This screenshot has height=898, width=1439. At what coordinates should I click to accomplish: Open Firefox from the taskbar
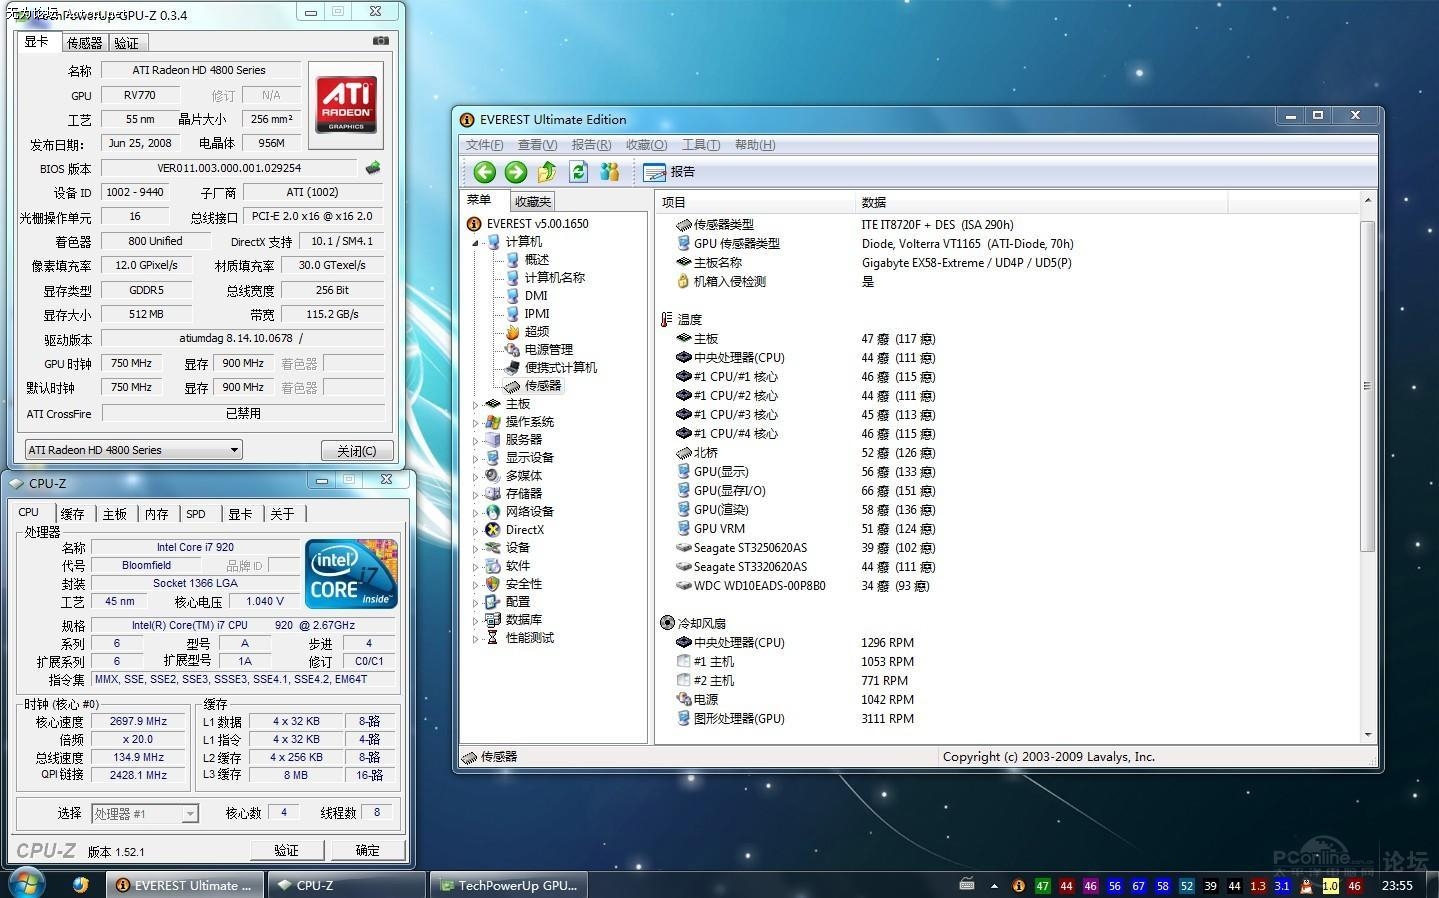81,885
